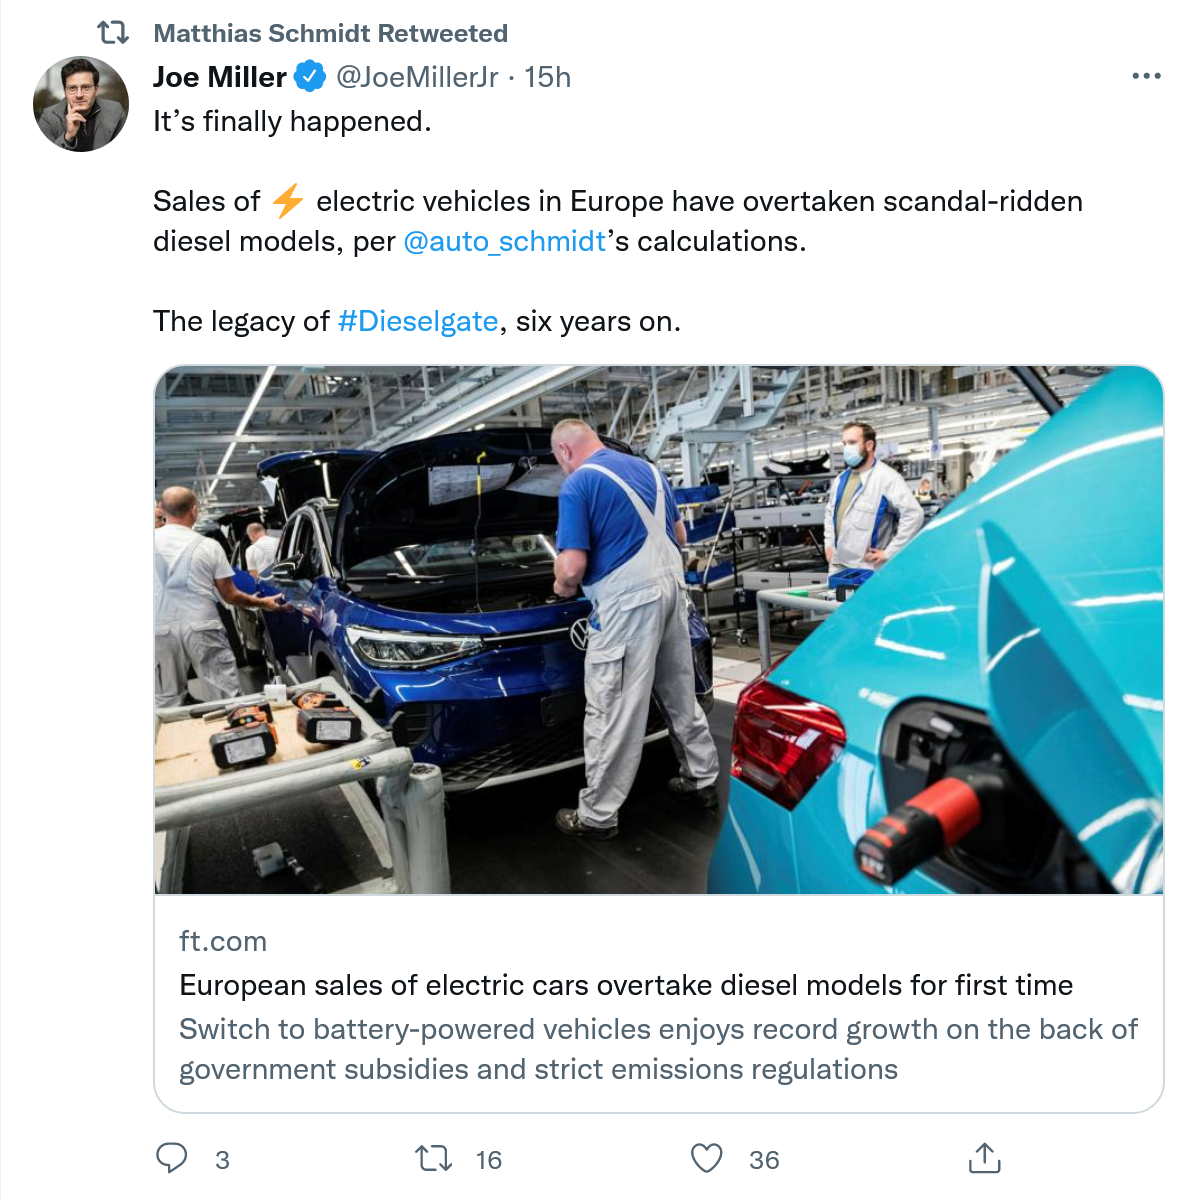1196x1201 pixels.
Task: Click the #Dieselgate hashtag
Action: point(418,321)
